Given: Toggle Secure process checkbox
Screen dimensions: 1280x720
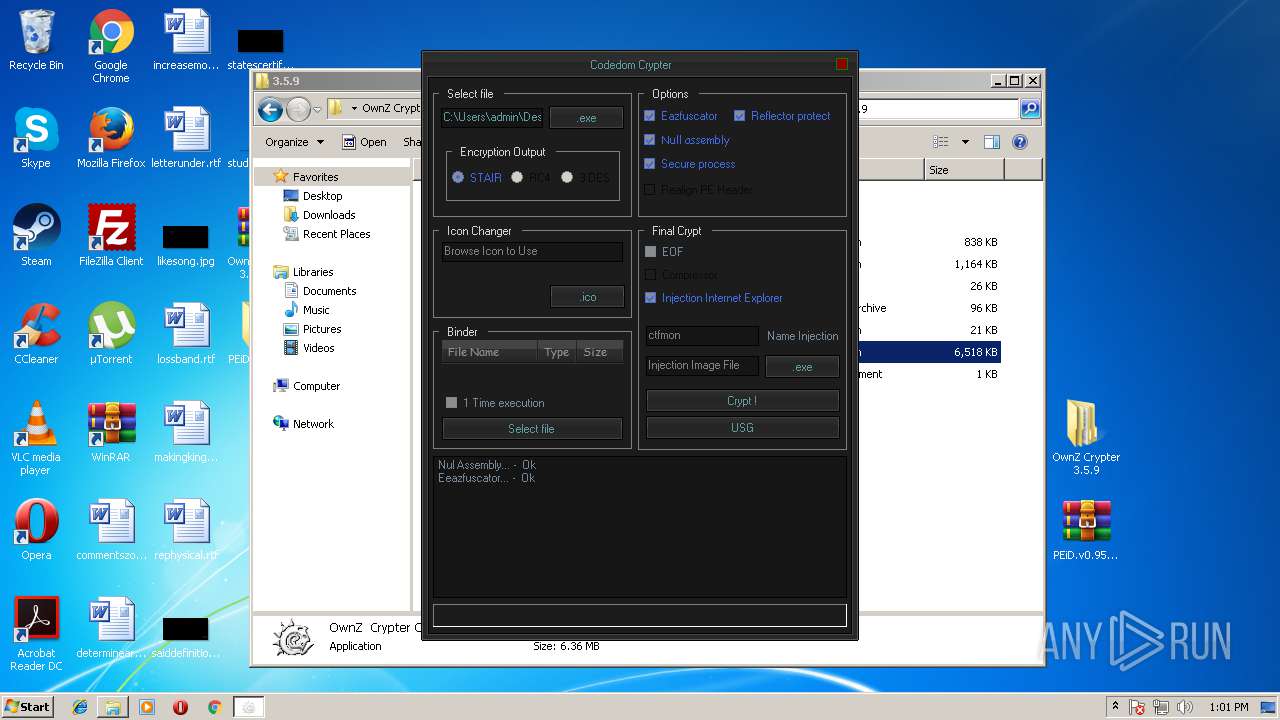Looking at the screenshot, I should pyautogui.click(x=650, y=164).
